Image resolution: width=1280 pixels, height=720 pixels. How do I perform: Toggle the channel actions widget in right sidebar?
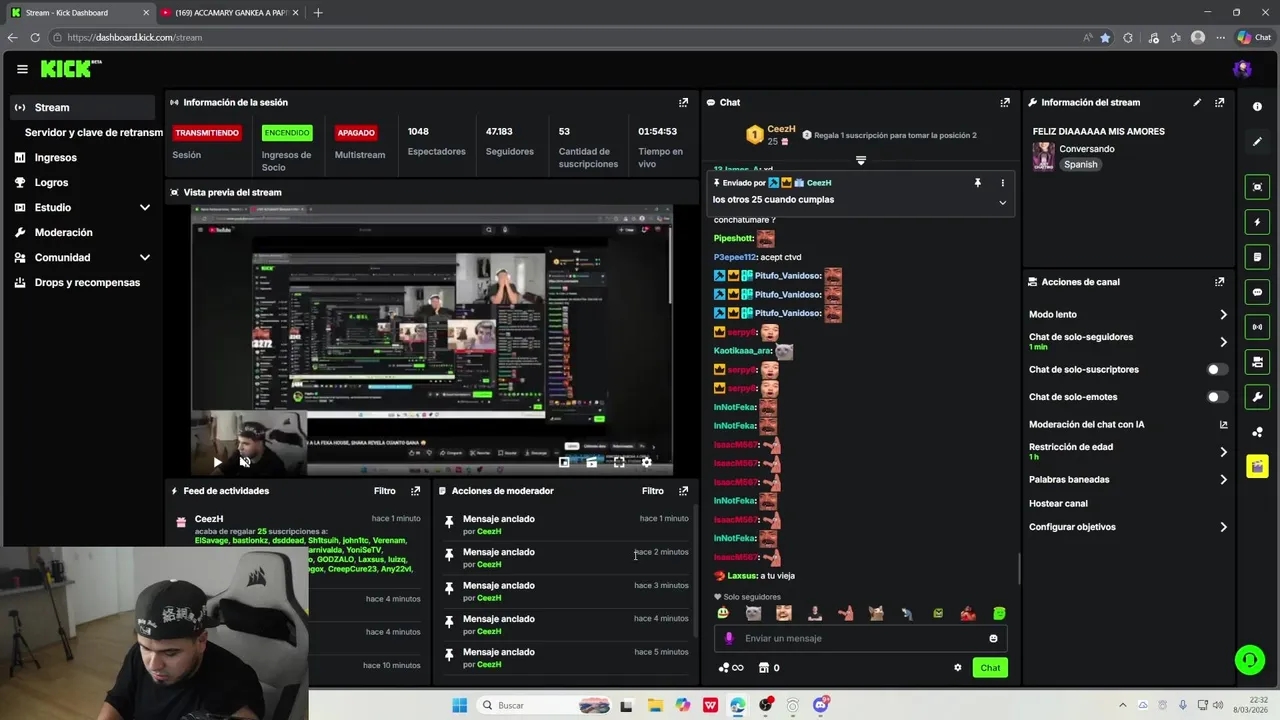coord(1257,362)
